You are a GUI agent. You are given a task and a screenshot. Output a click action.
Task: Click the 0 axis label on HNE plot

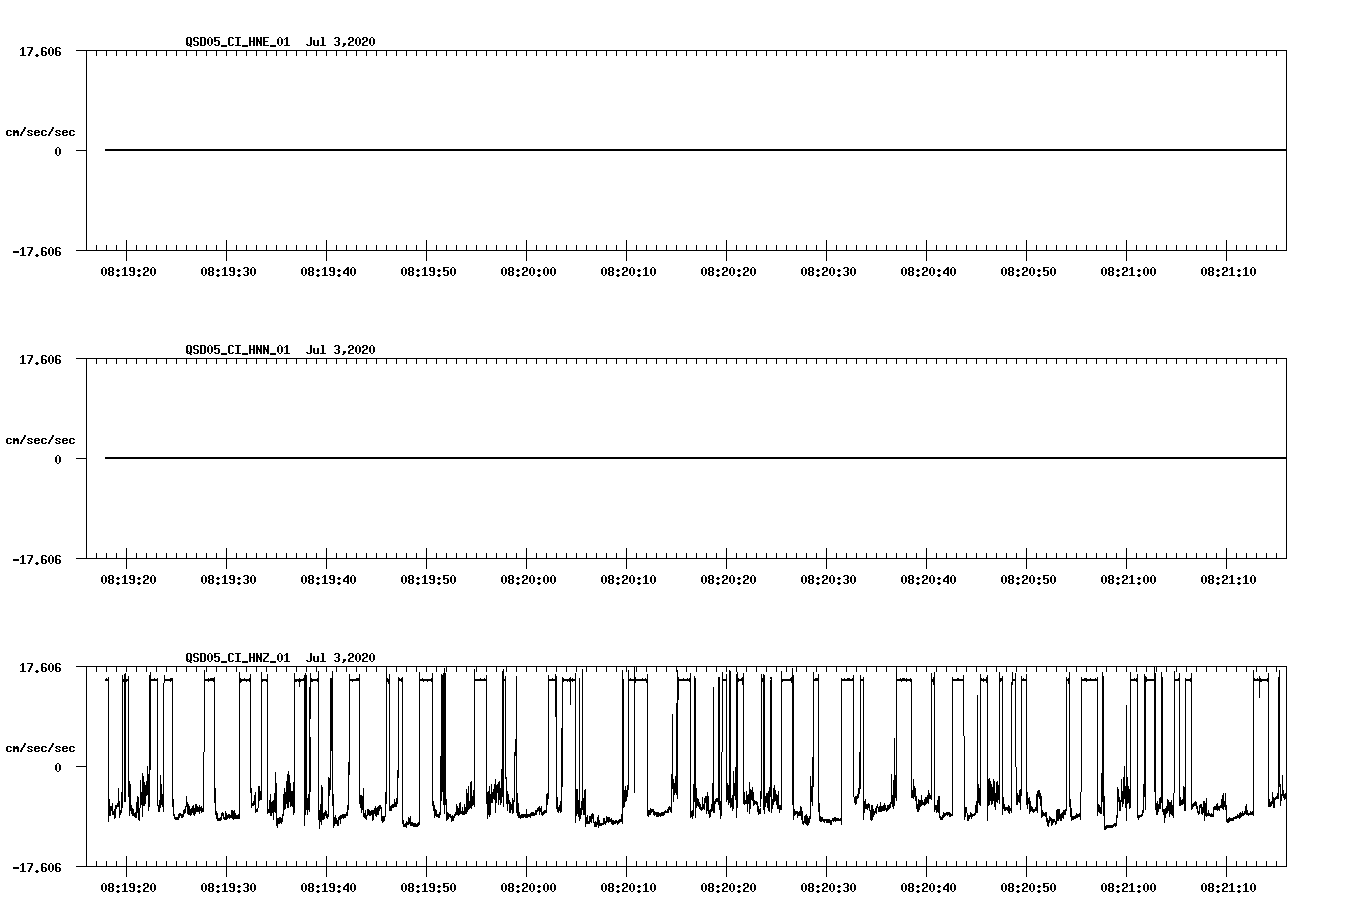point(58,151)
